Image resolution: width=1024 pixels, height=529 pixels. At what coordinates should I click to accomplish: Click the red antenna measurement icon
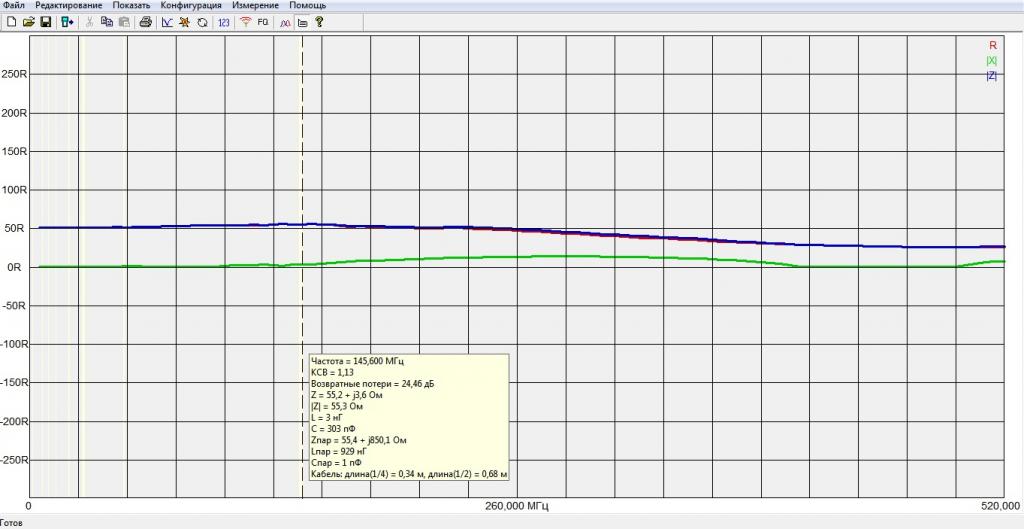[x=246, y=22]
